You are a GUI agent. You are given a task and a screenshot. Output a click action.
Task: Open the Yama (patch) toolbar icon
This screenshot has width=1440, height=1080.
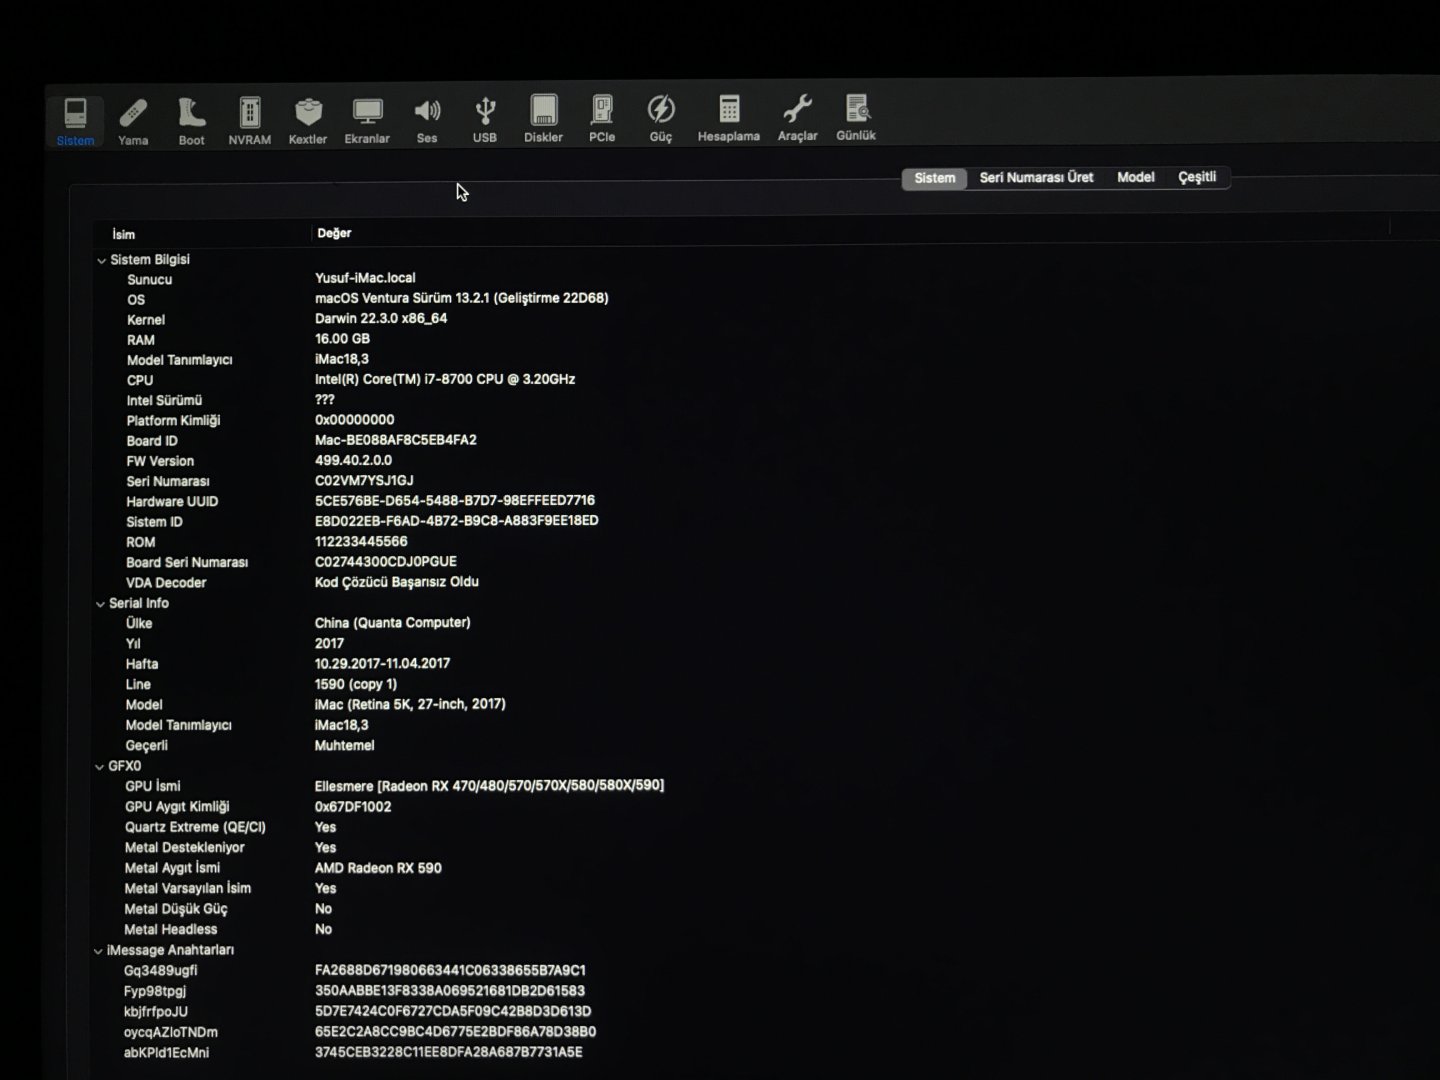pos(133,122)
